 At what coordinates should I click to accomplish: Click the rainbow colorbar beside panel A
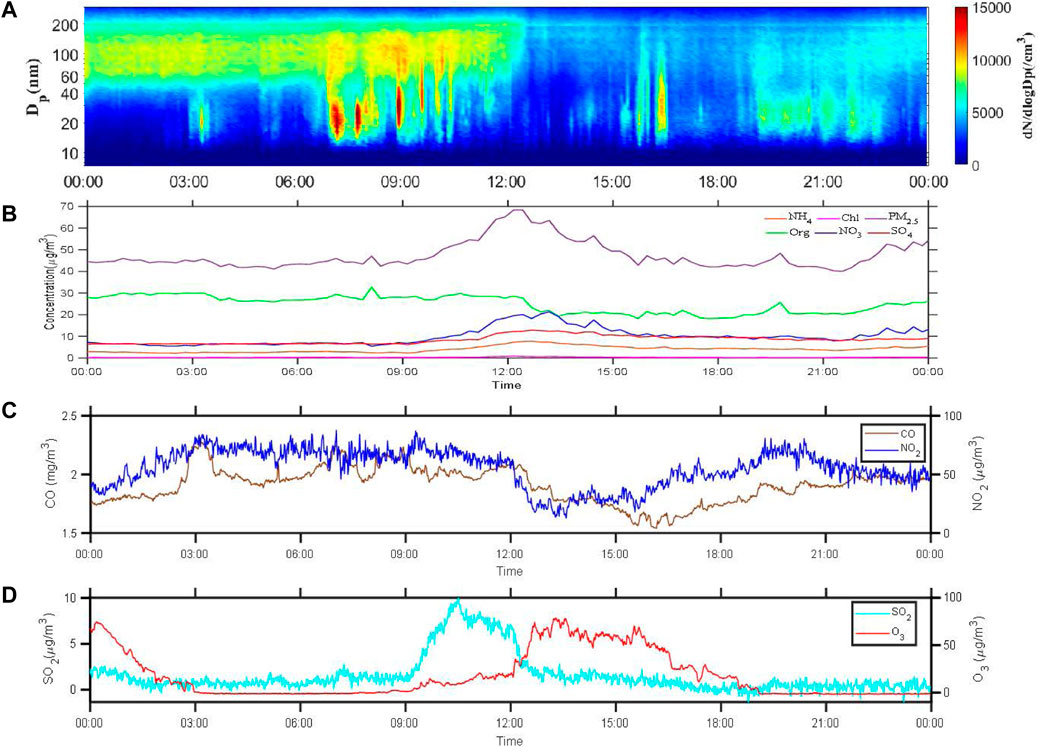[x=963, y=86]
